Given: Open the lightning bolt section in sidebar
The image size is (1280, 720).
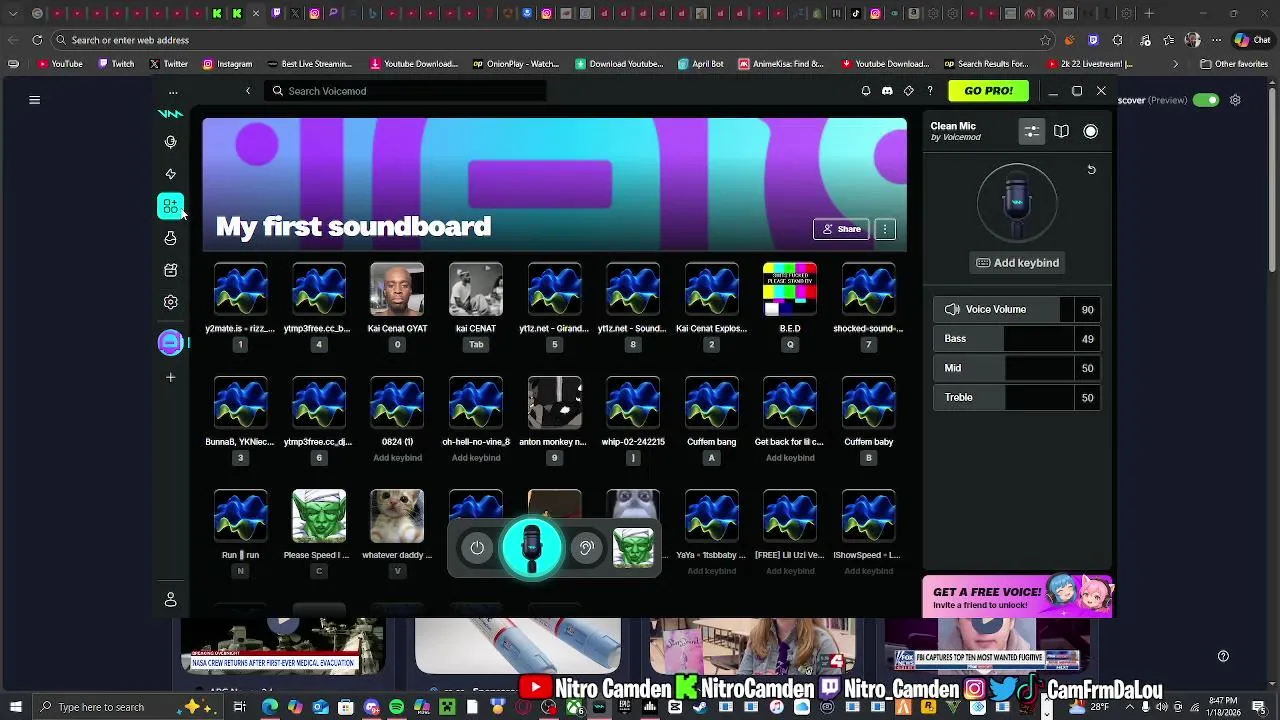Looking at the screenshot, I should pyautogui.click(x=171, y=174).
